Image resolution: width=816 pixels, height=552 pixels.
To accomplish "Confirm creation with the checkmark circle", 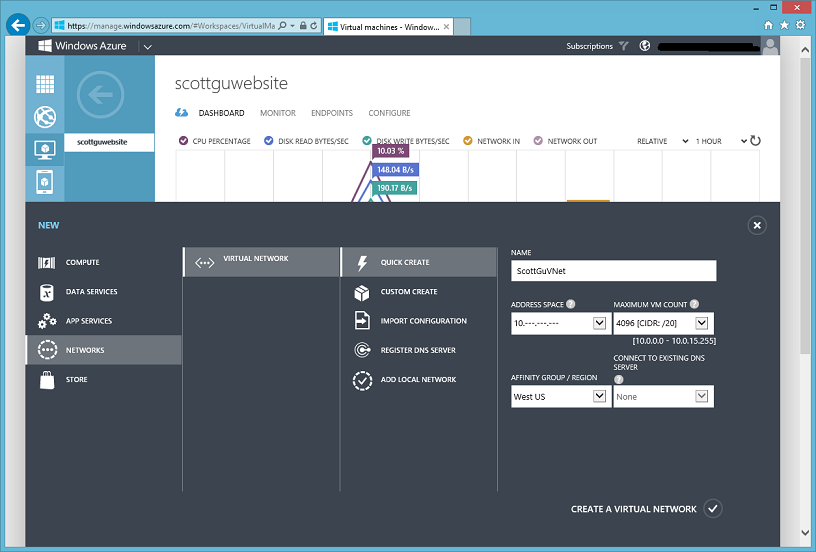I will point(713,508).
